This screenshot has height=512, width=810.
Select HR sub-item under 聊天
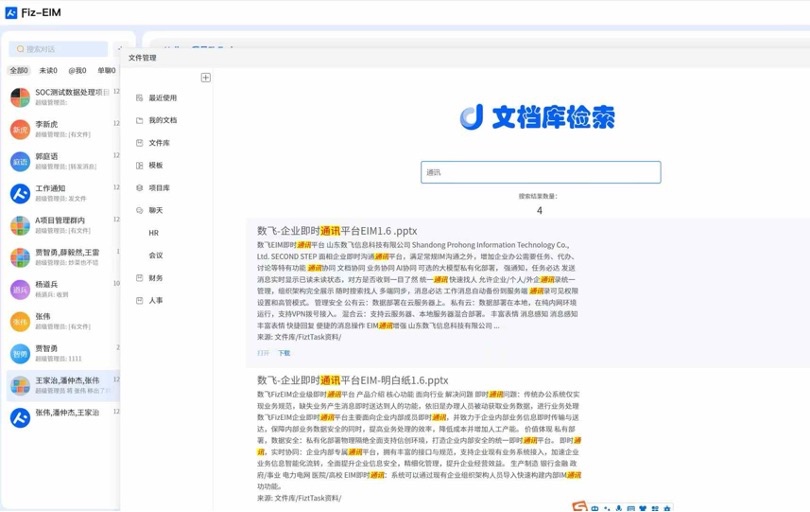153,233
